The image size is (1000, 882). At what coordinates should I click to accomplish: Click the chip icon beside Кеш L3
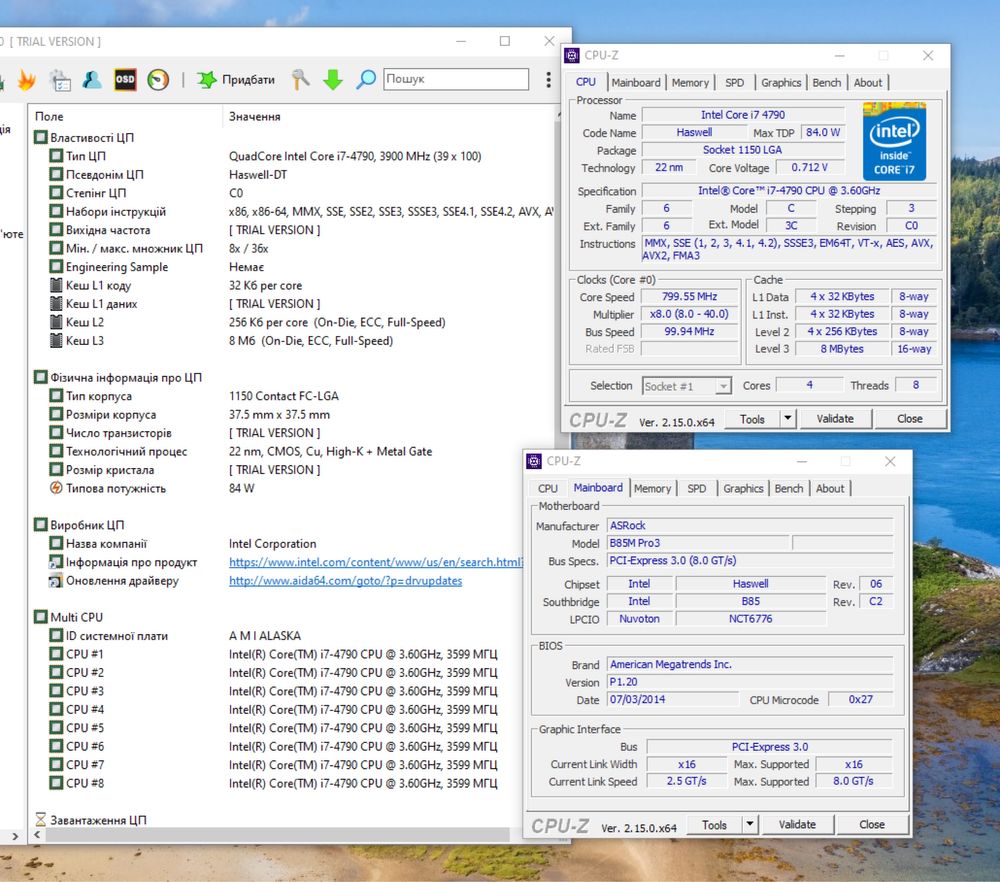(x=56, y=341)
